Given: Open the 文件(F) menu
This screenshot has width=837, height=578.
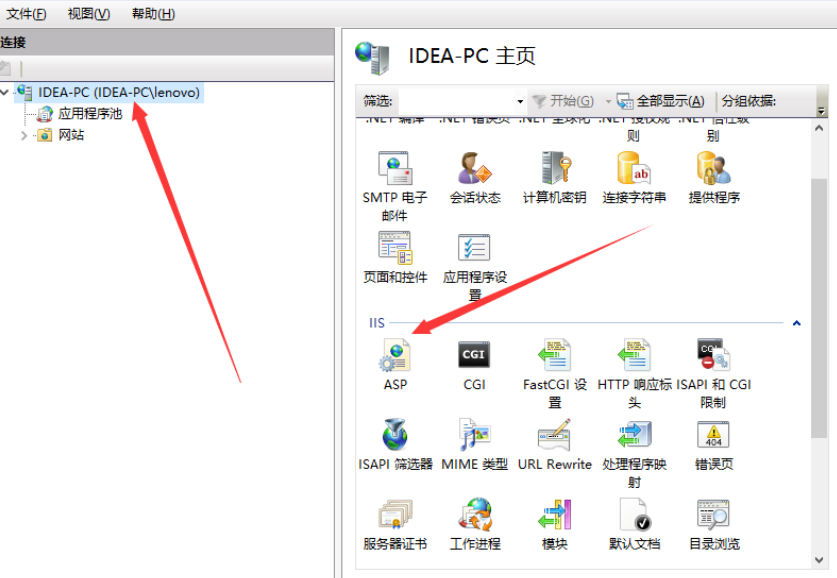Looking at the screenshot, I should tap(26, 14).
